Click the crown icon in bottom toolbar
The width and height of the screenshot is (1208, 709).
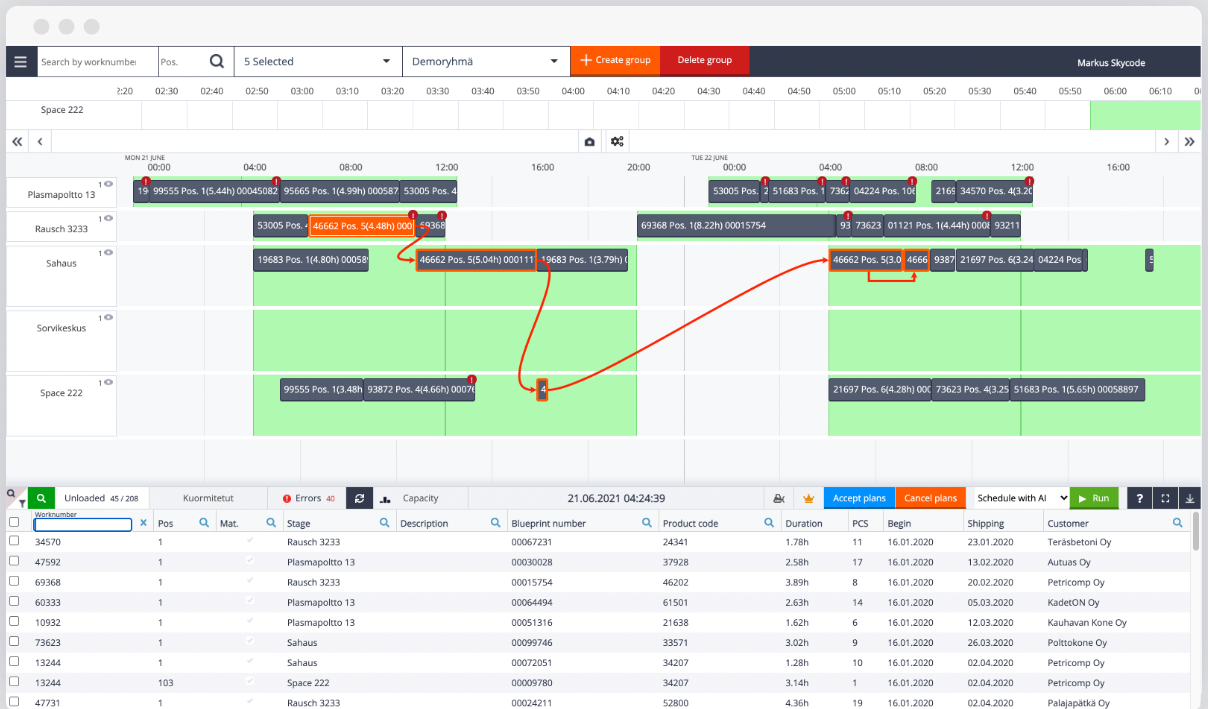(808, 498)
